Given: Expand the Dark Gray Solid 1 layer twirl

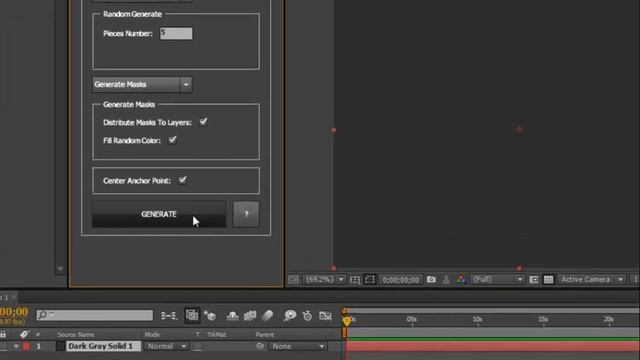Looking at the screenshot, I should [16, 346].
